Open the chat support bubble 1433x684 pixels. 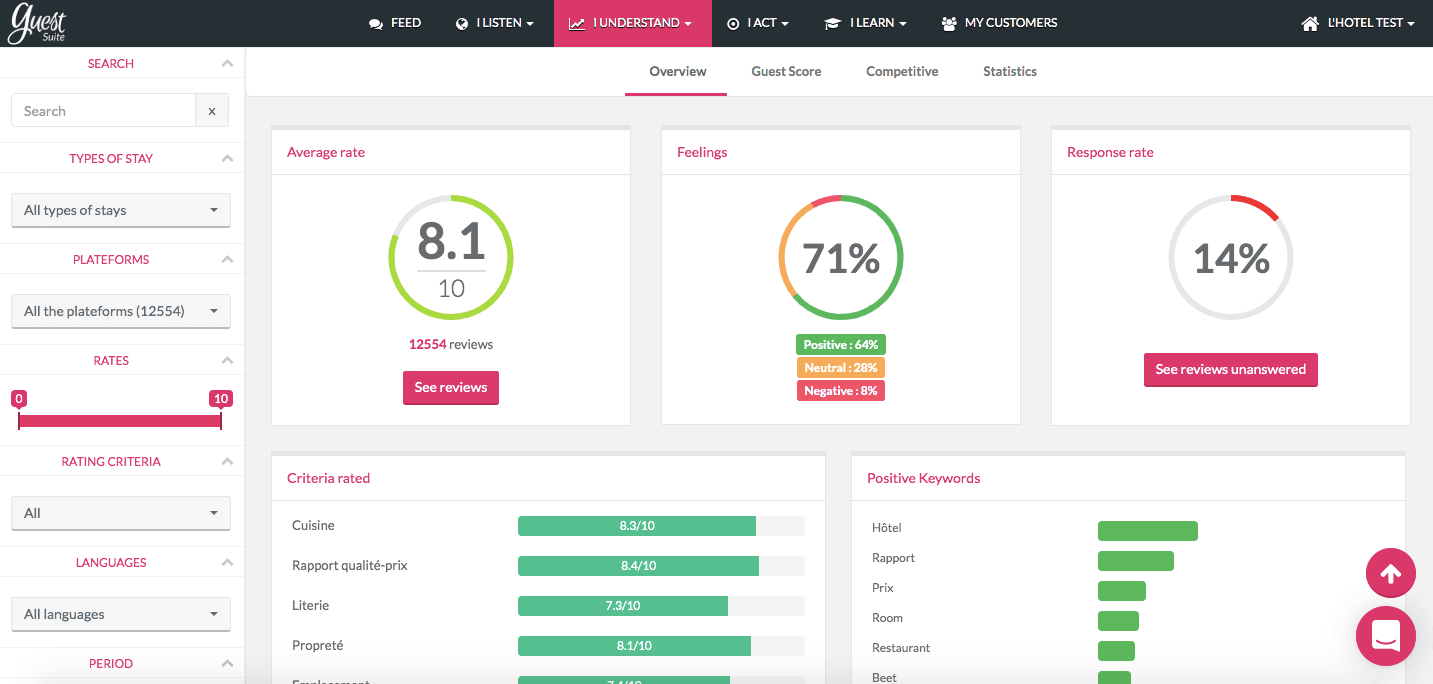[1385, 635]
